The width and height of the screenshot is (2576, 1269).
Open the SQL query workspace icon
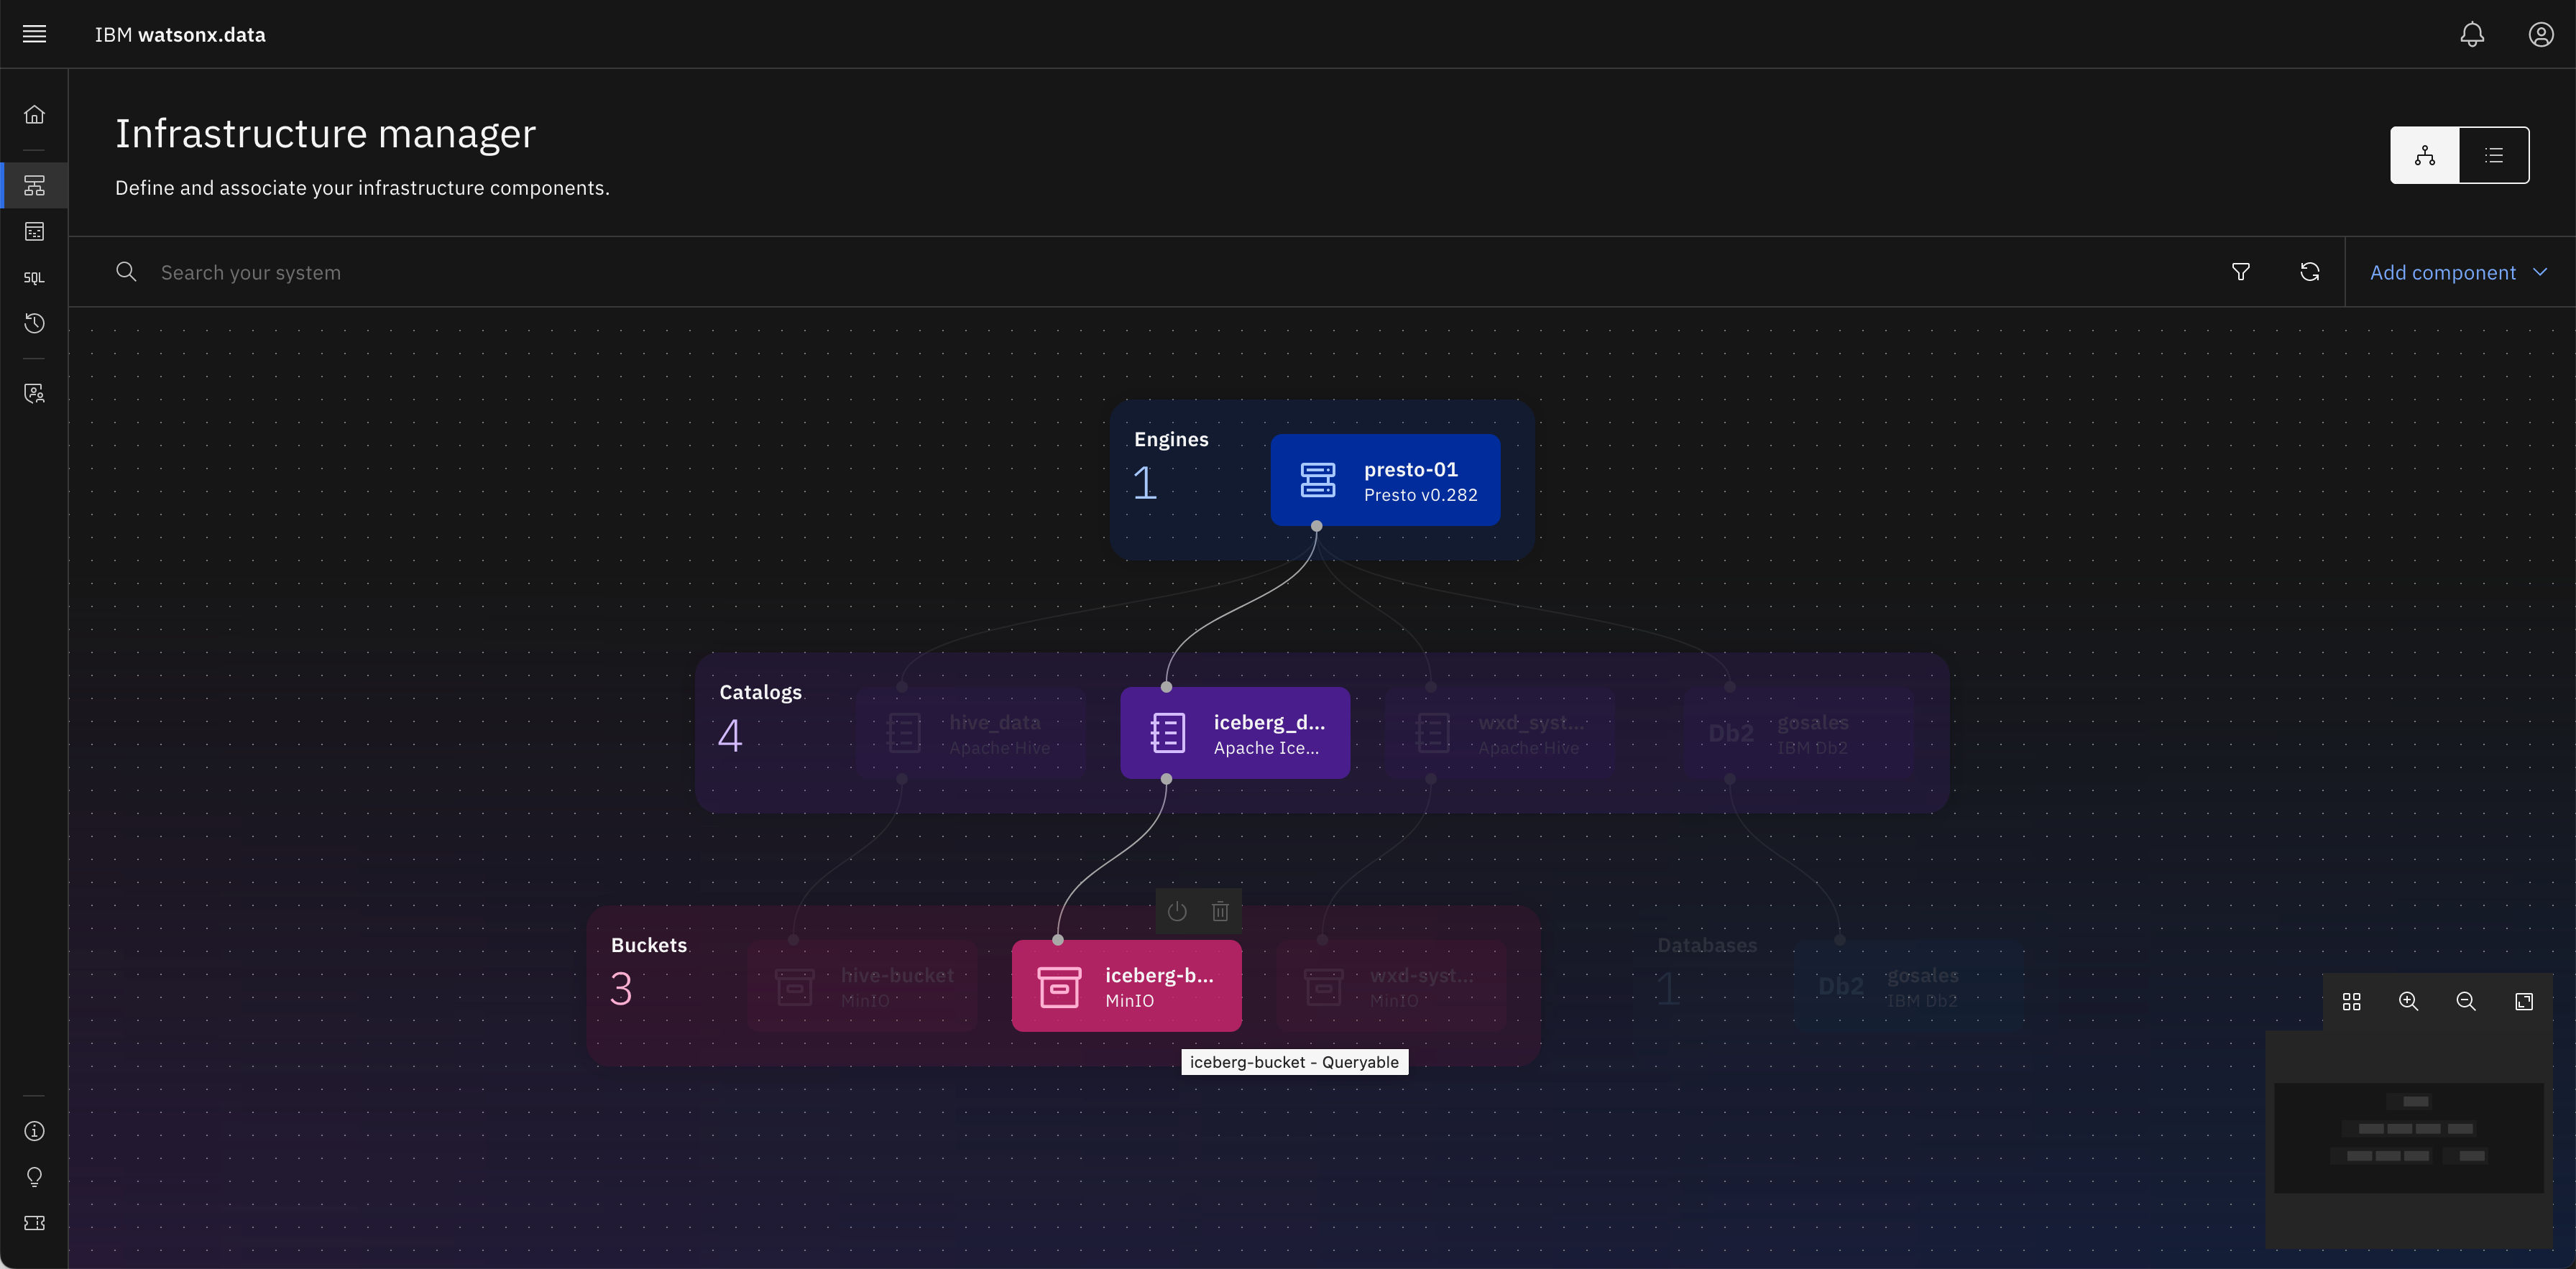pyautogui.click(x=34, y=277)
